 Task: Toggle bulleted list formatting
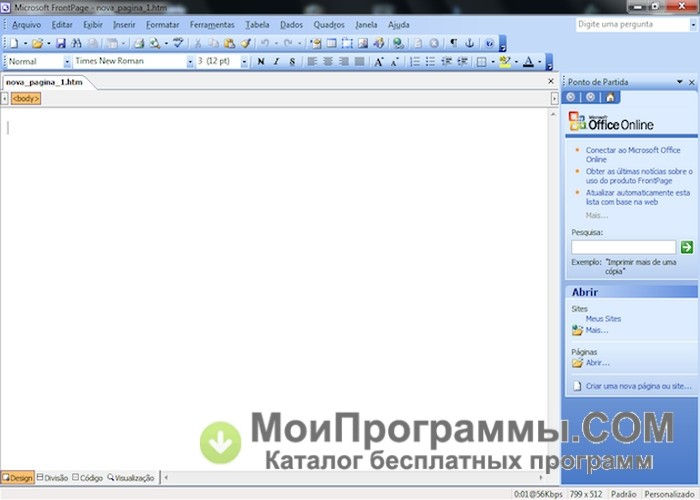point(431,62)
